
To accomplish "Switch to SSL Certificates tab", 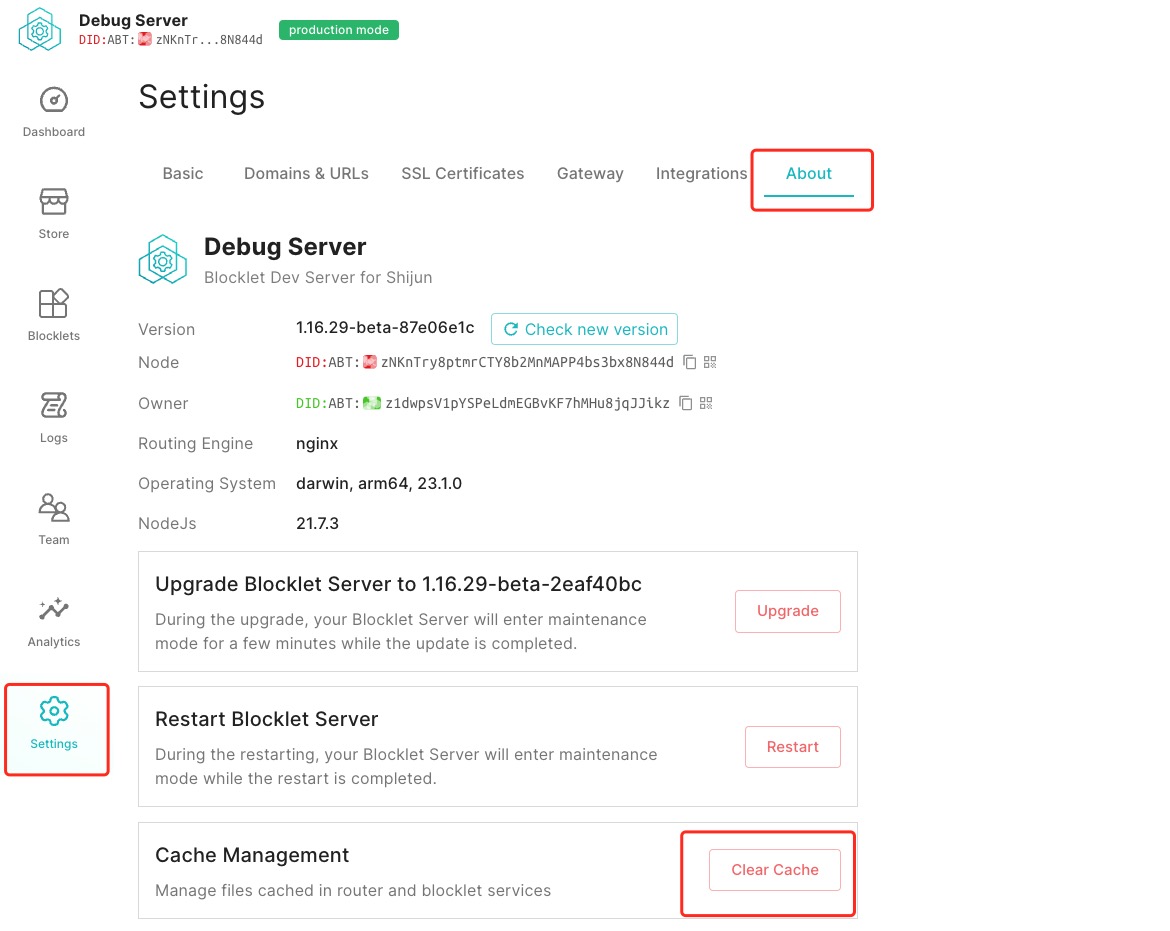I will [462, 174].
